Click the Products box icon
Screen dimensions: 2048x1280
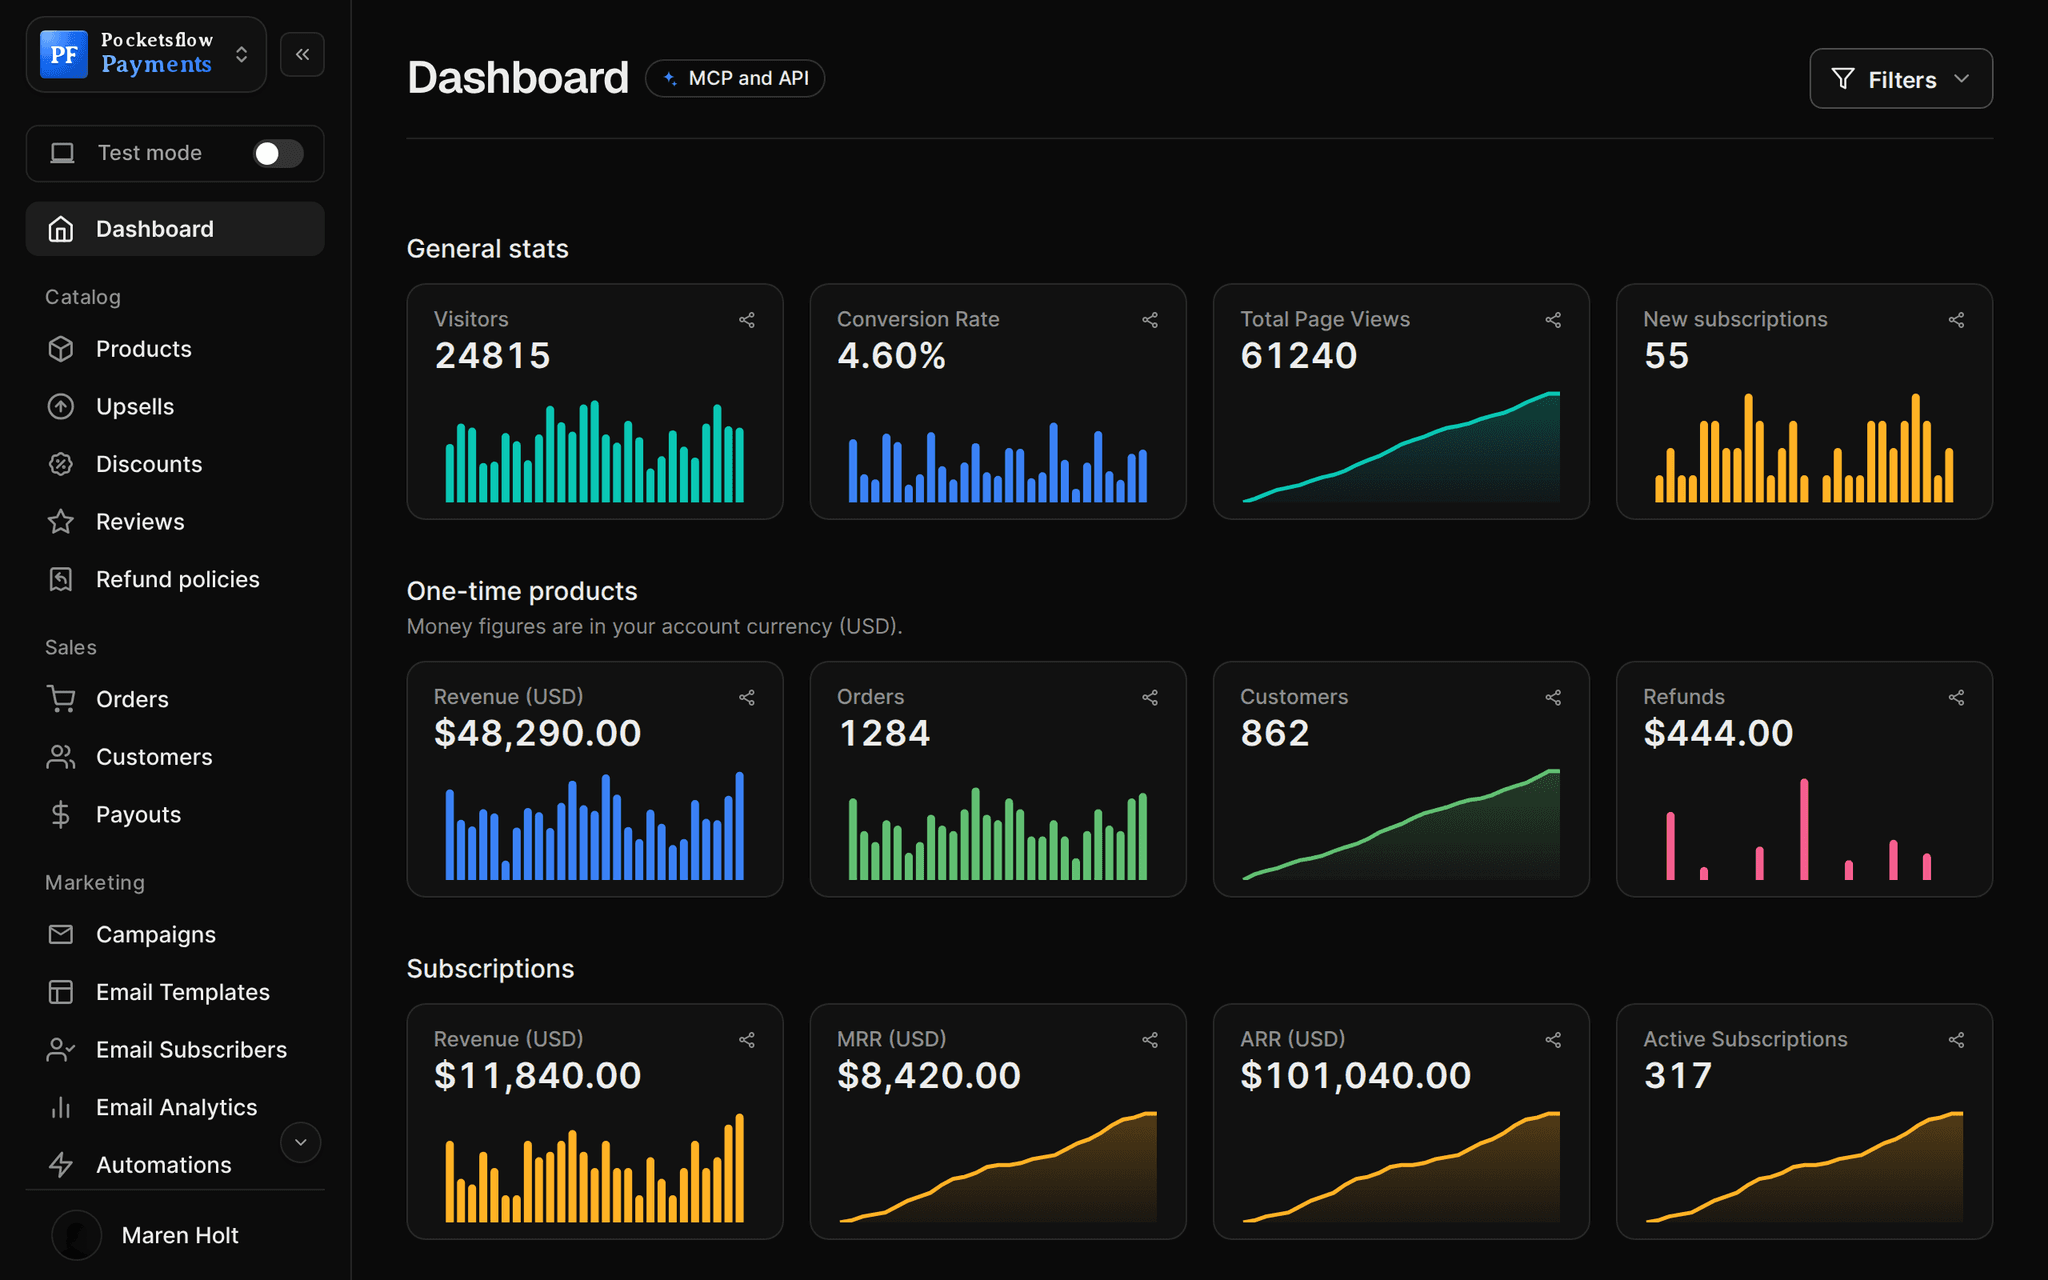tap(61, 349)
